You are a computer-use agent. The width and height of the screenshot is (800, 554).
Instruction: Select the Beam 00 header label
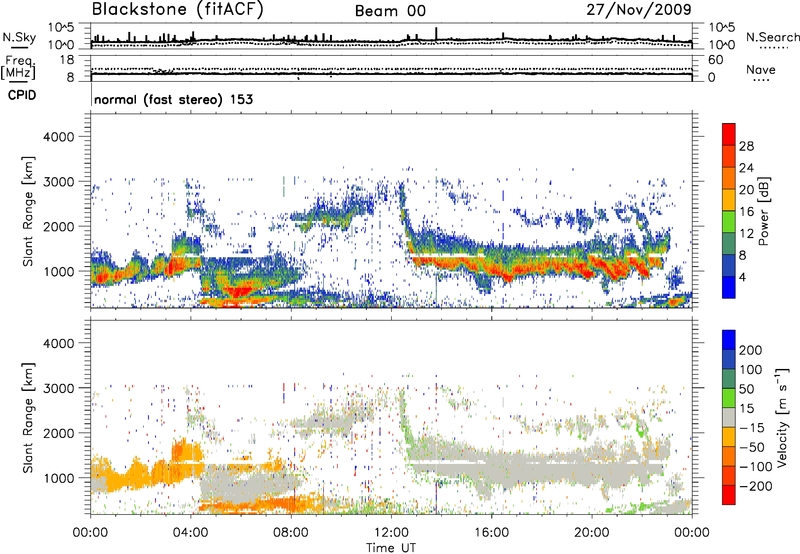[390, 11]
